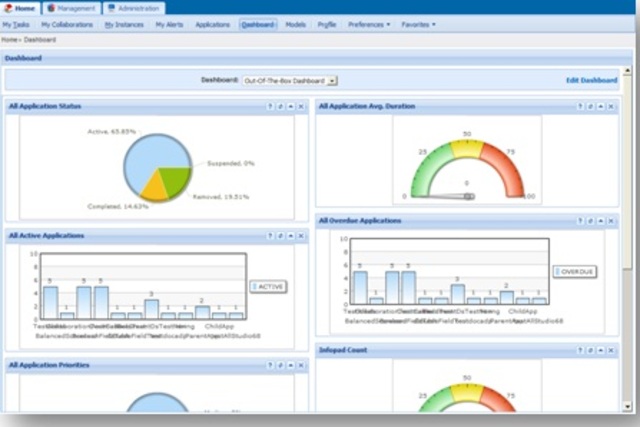The height and width of the screenshot is (427, 640).
Task: Close the All Active Applications panel
Action: [301, 236]
